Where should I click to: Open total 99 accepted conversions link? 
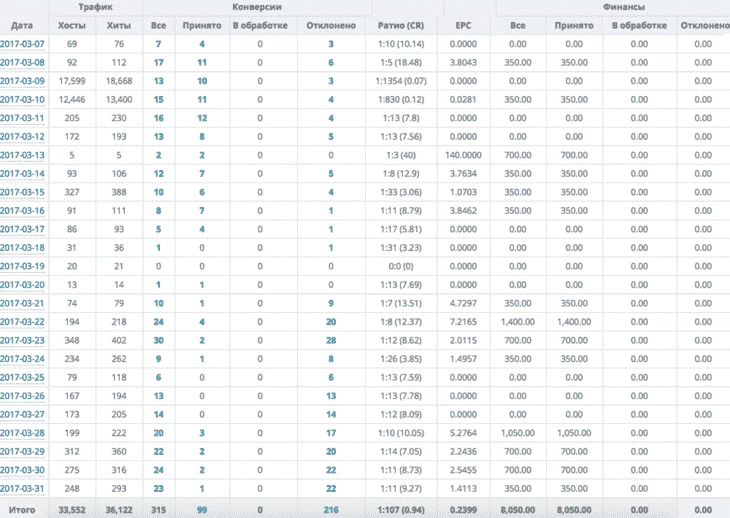[202, 510]
